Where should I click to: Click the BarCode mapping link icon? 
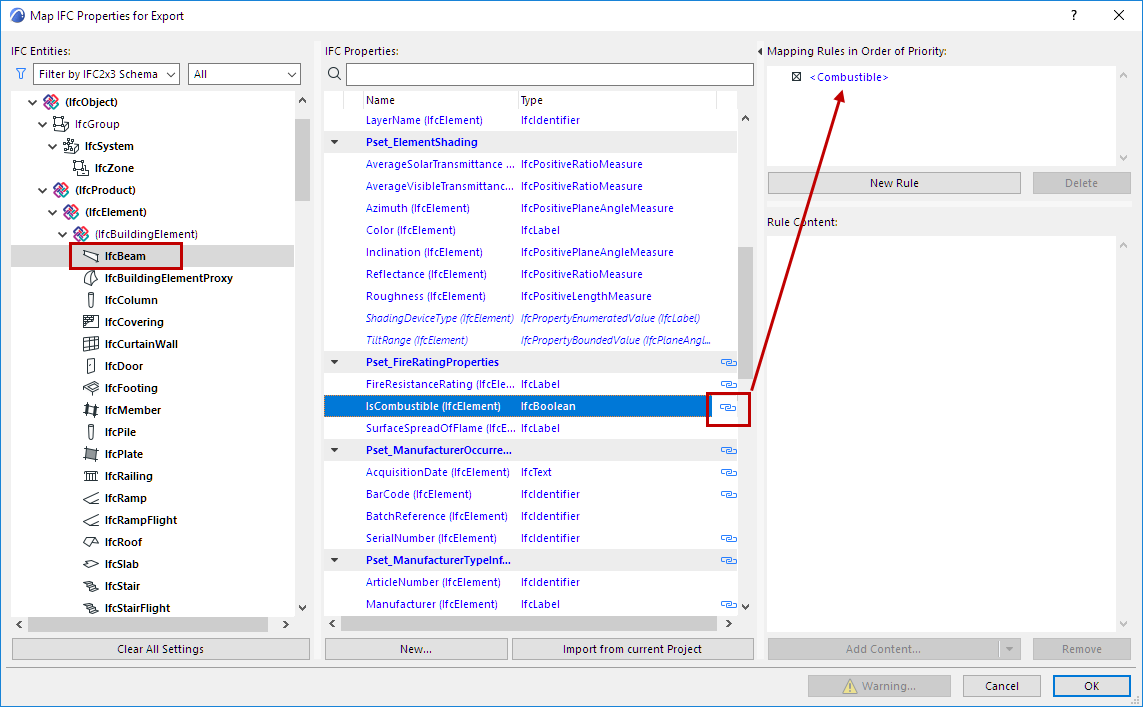[x=728, y=494]
